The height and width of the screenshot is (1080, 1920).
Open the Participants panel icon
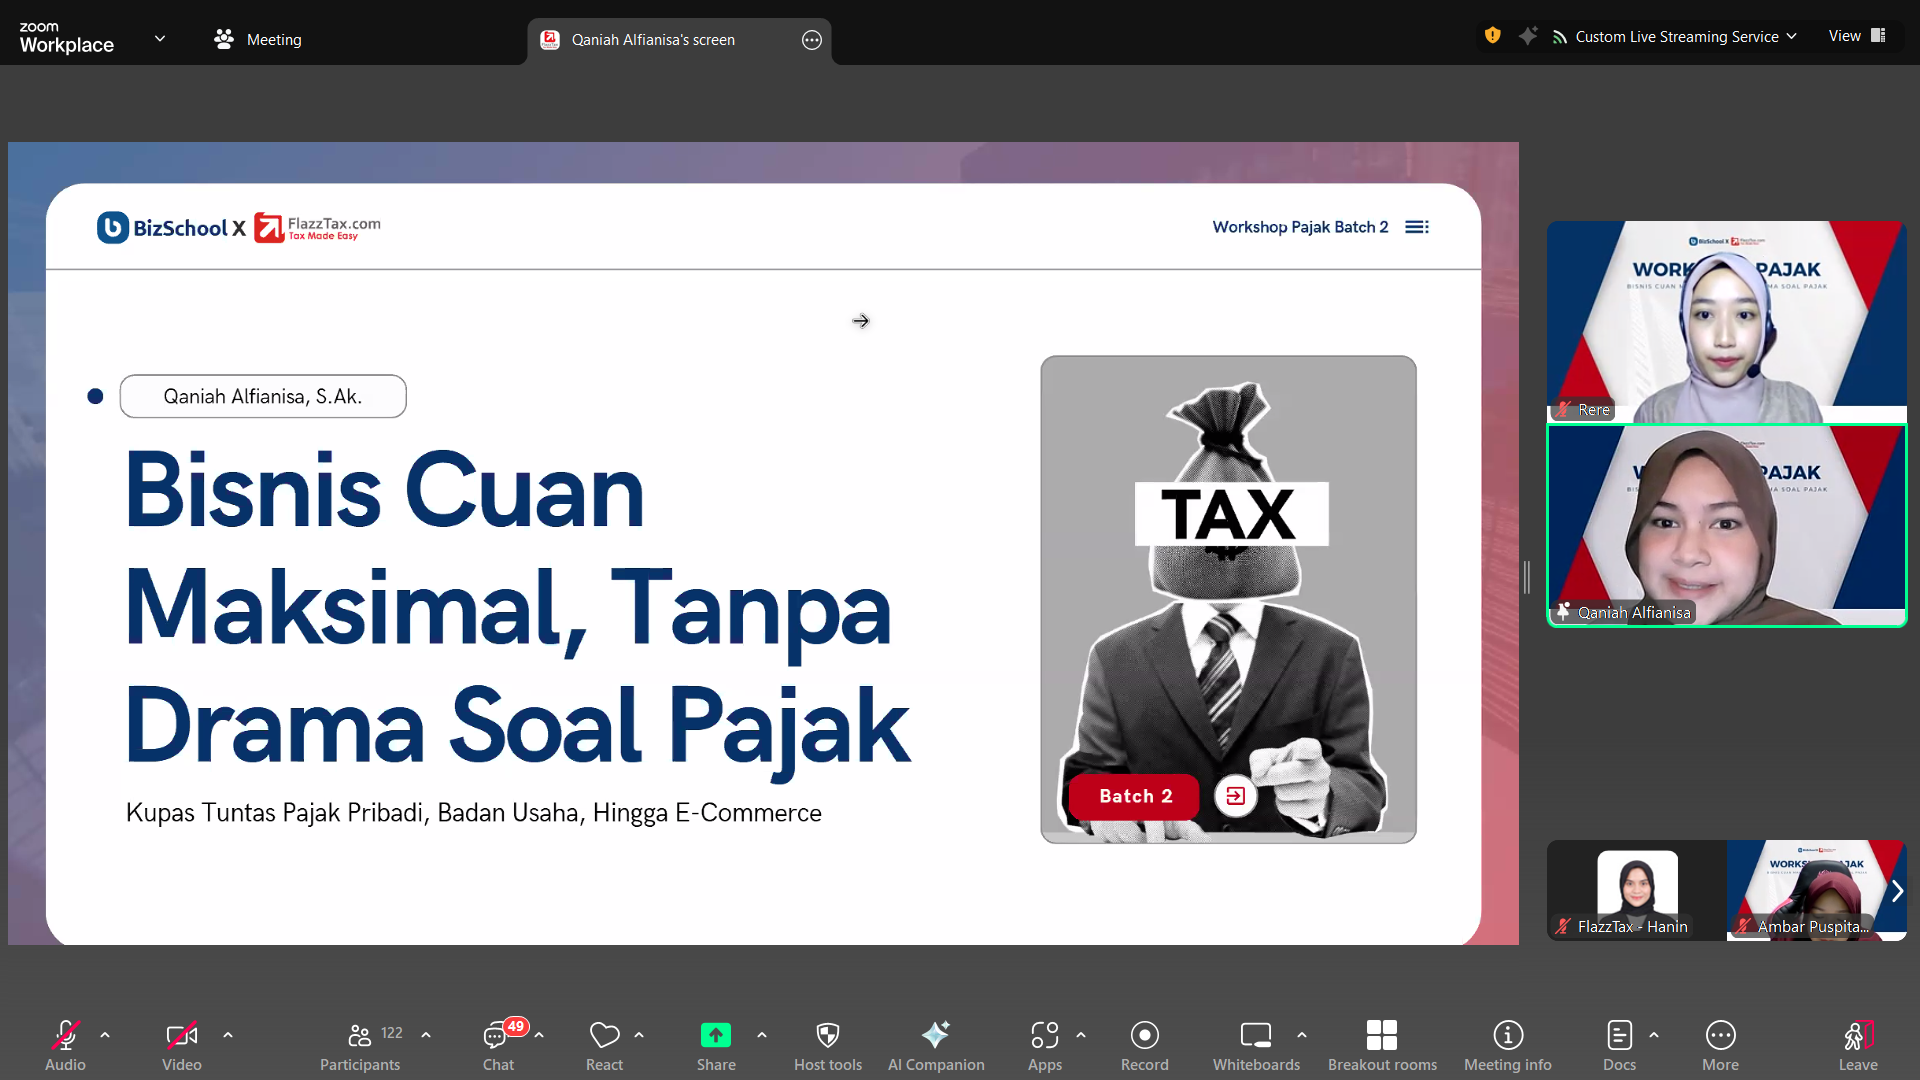(360, 1035)
